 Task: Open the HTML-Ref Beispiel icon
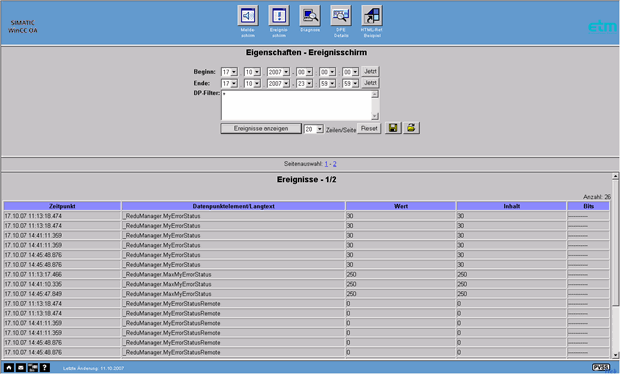[372, 16]
